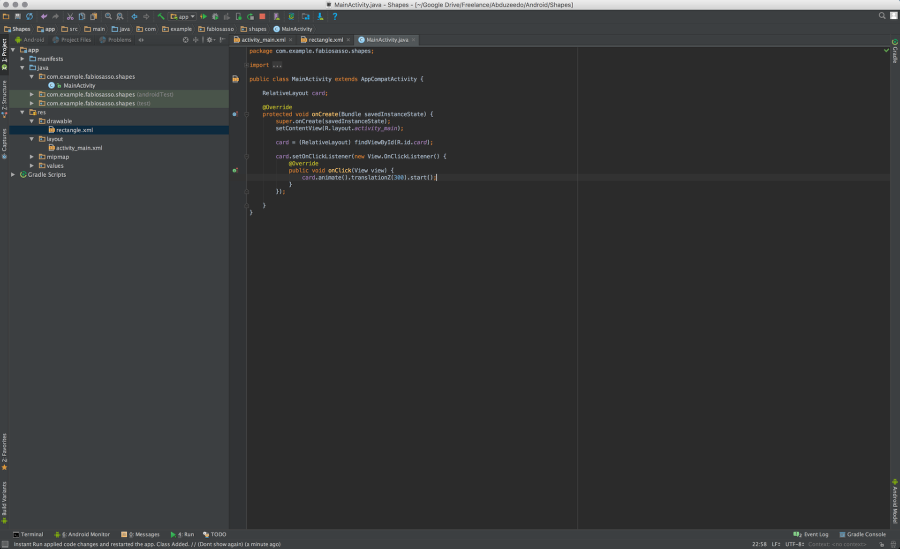The height and width of the screenshot is (549, 900).
Task: Close the MainActivity.java editor tab
Action: [413, 40]
